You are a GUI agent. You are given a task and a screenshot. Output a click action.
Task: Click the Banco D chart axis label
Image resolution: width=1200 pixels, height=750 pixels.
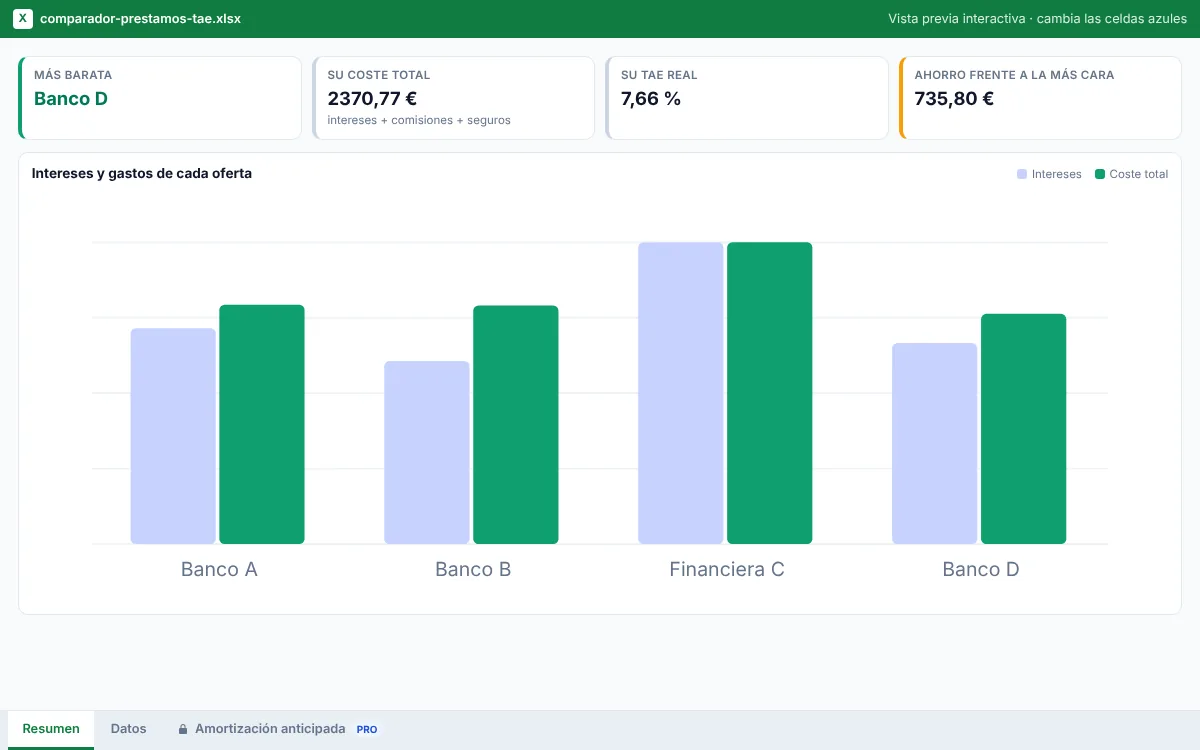pos(981,570)
